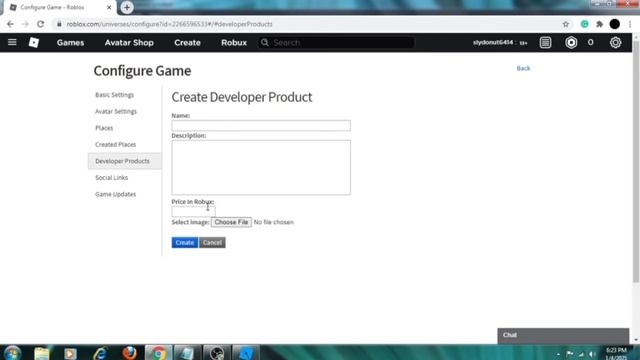The width and height of the screenshot is (640, 360).
Task: Open the Chrome three-dot menu
Action: pos(630,24)
